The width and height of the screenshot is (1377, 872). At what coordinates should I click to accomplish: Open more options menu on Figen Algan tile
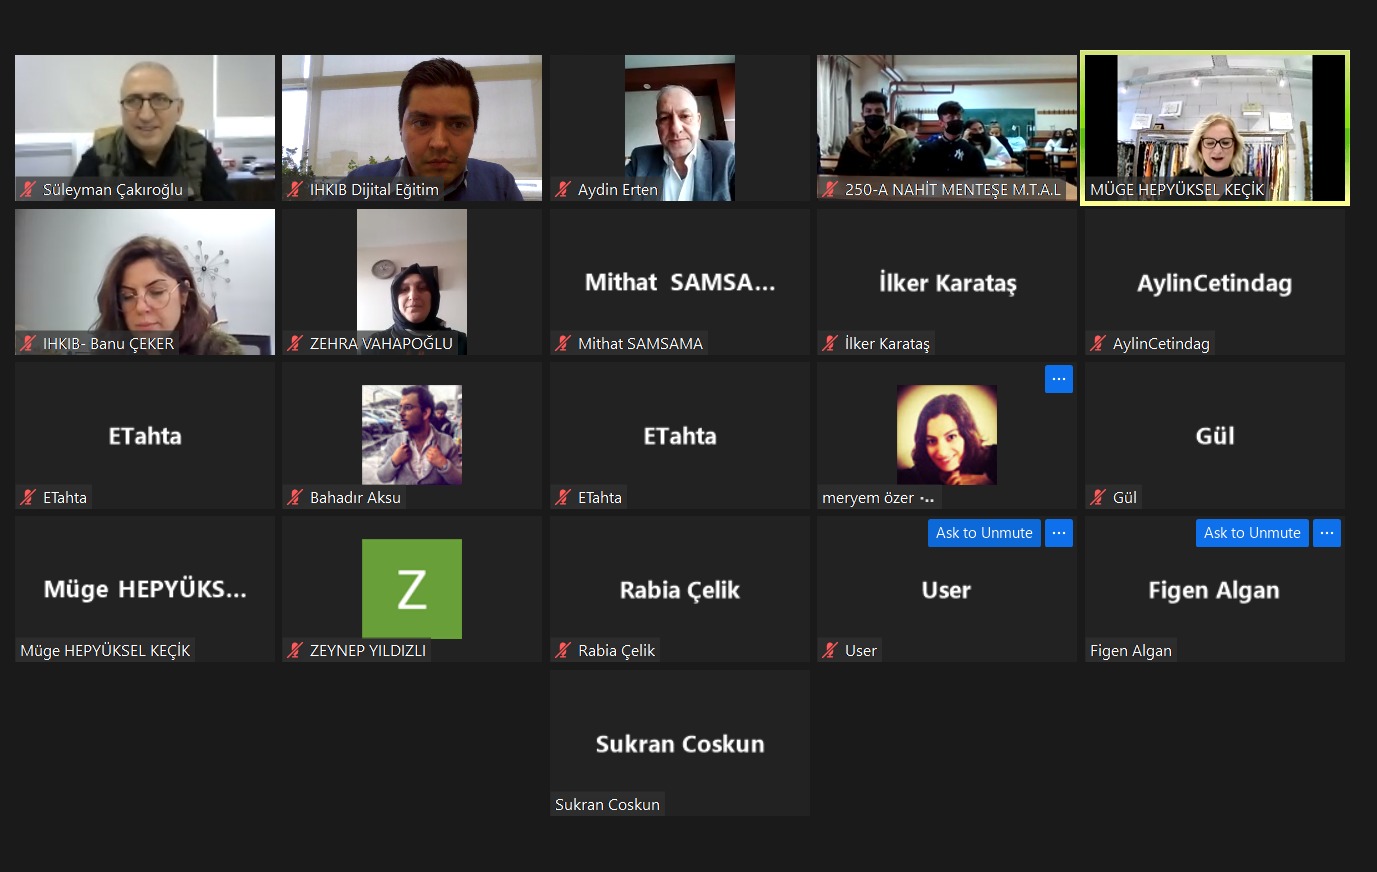tap(1327, 533)
